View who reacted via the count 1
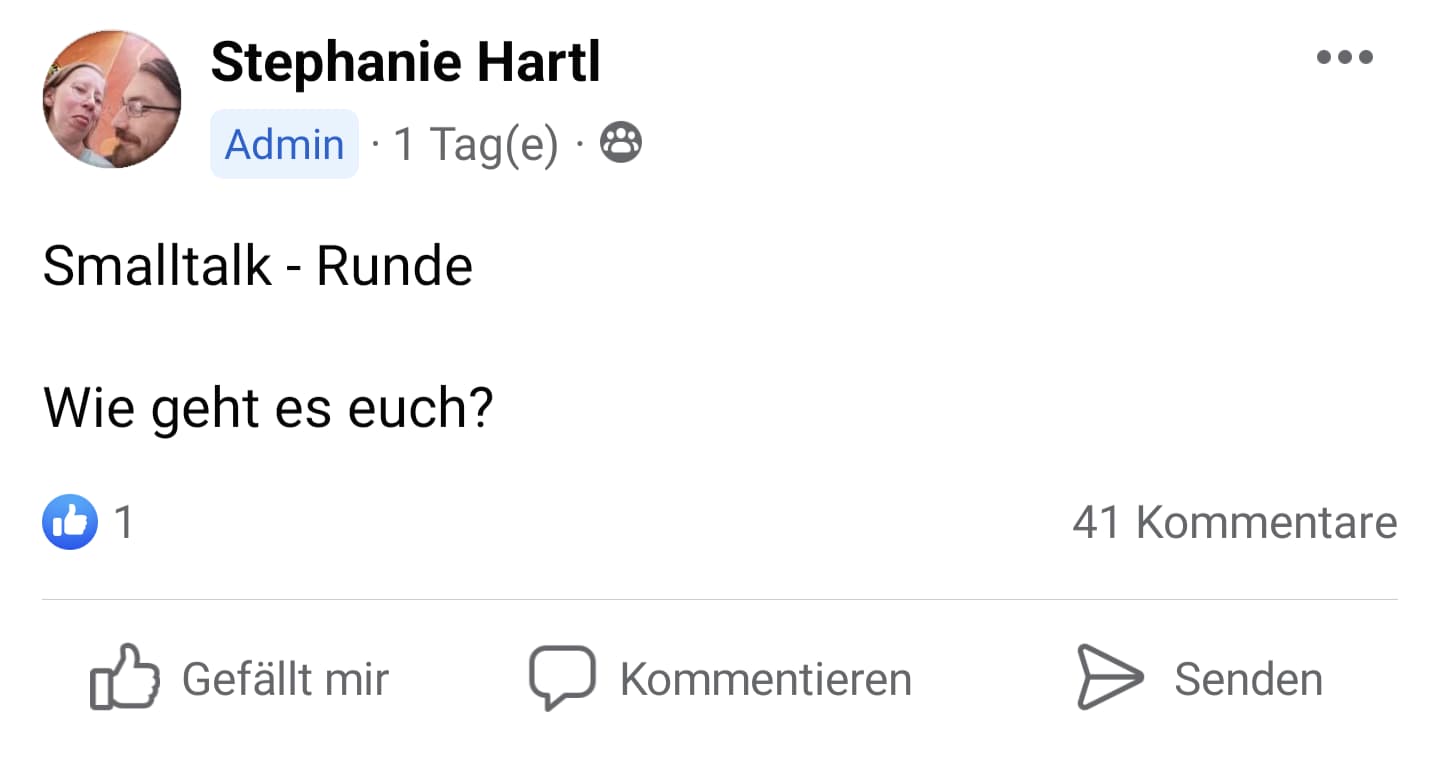Viewport: 1440px width, 772px height. pos(124,523)
